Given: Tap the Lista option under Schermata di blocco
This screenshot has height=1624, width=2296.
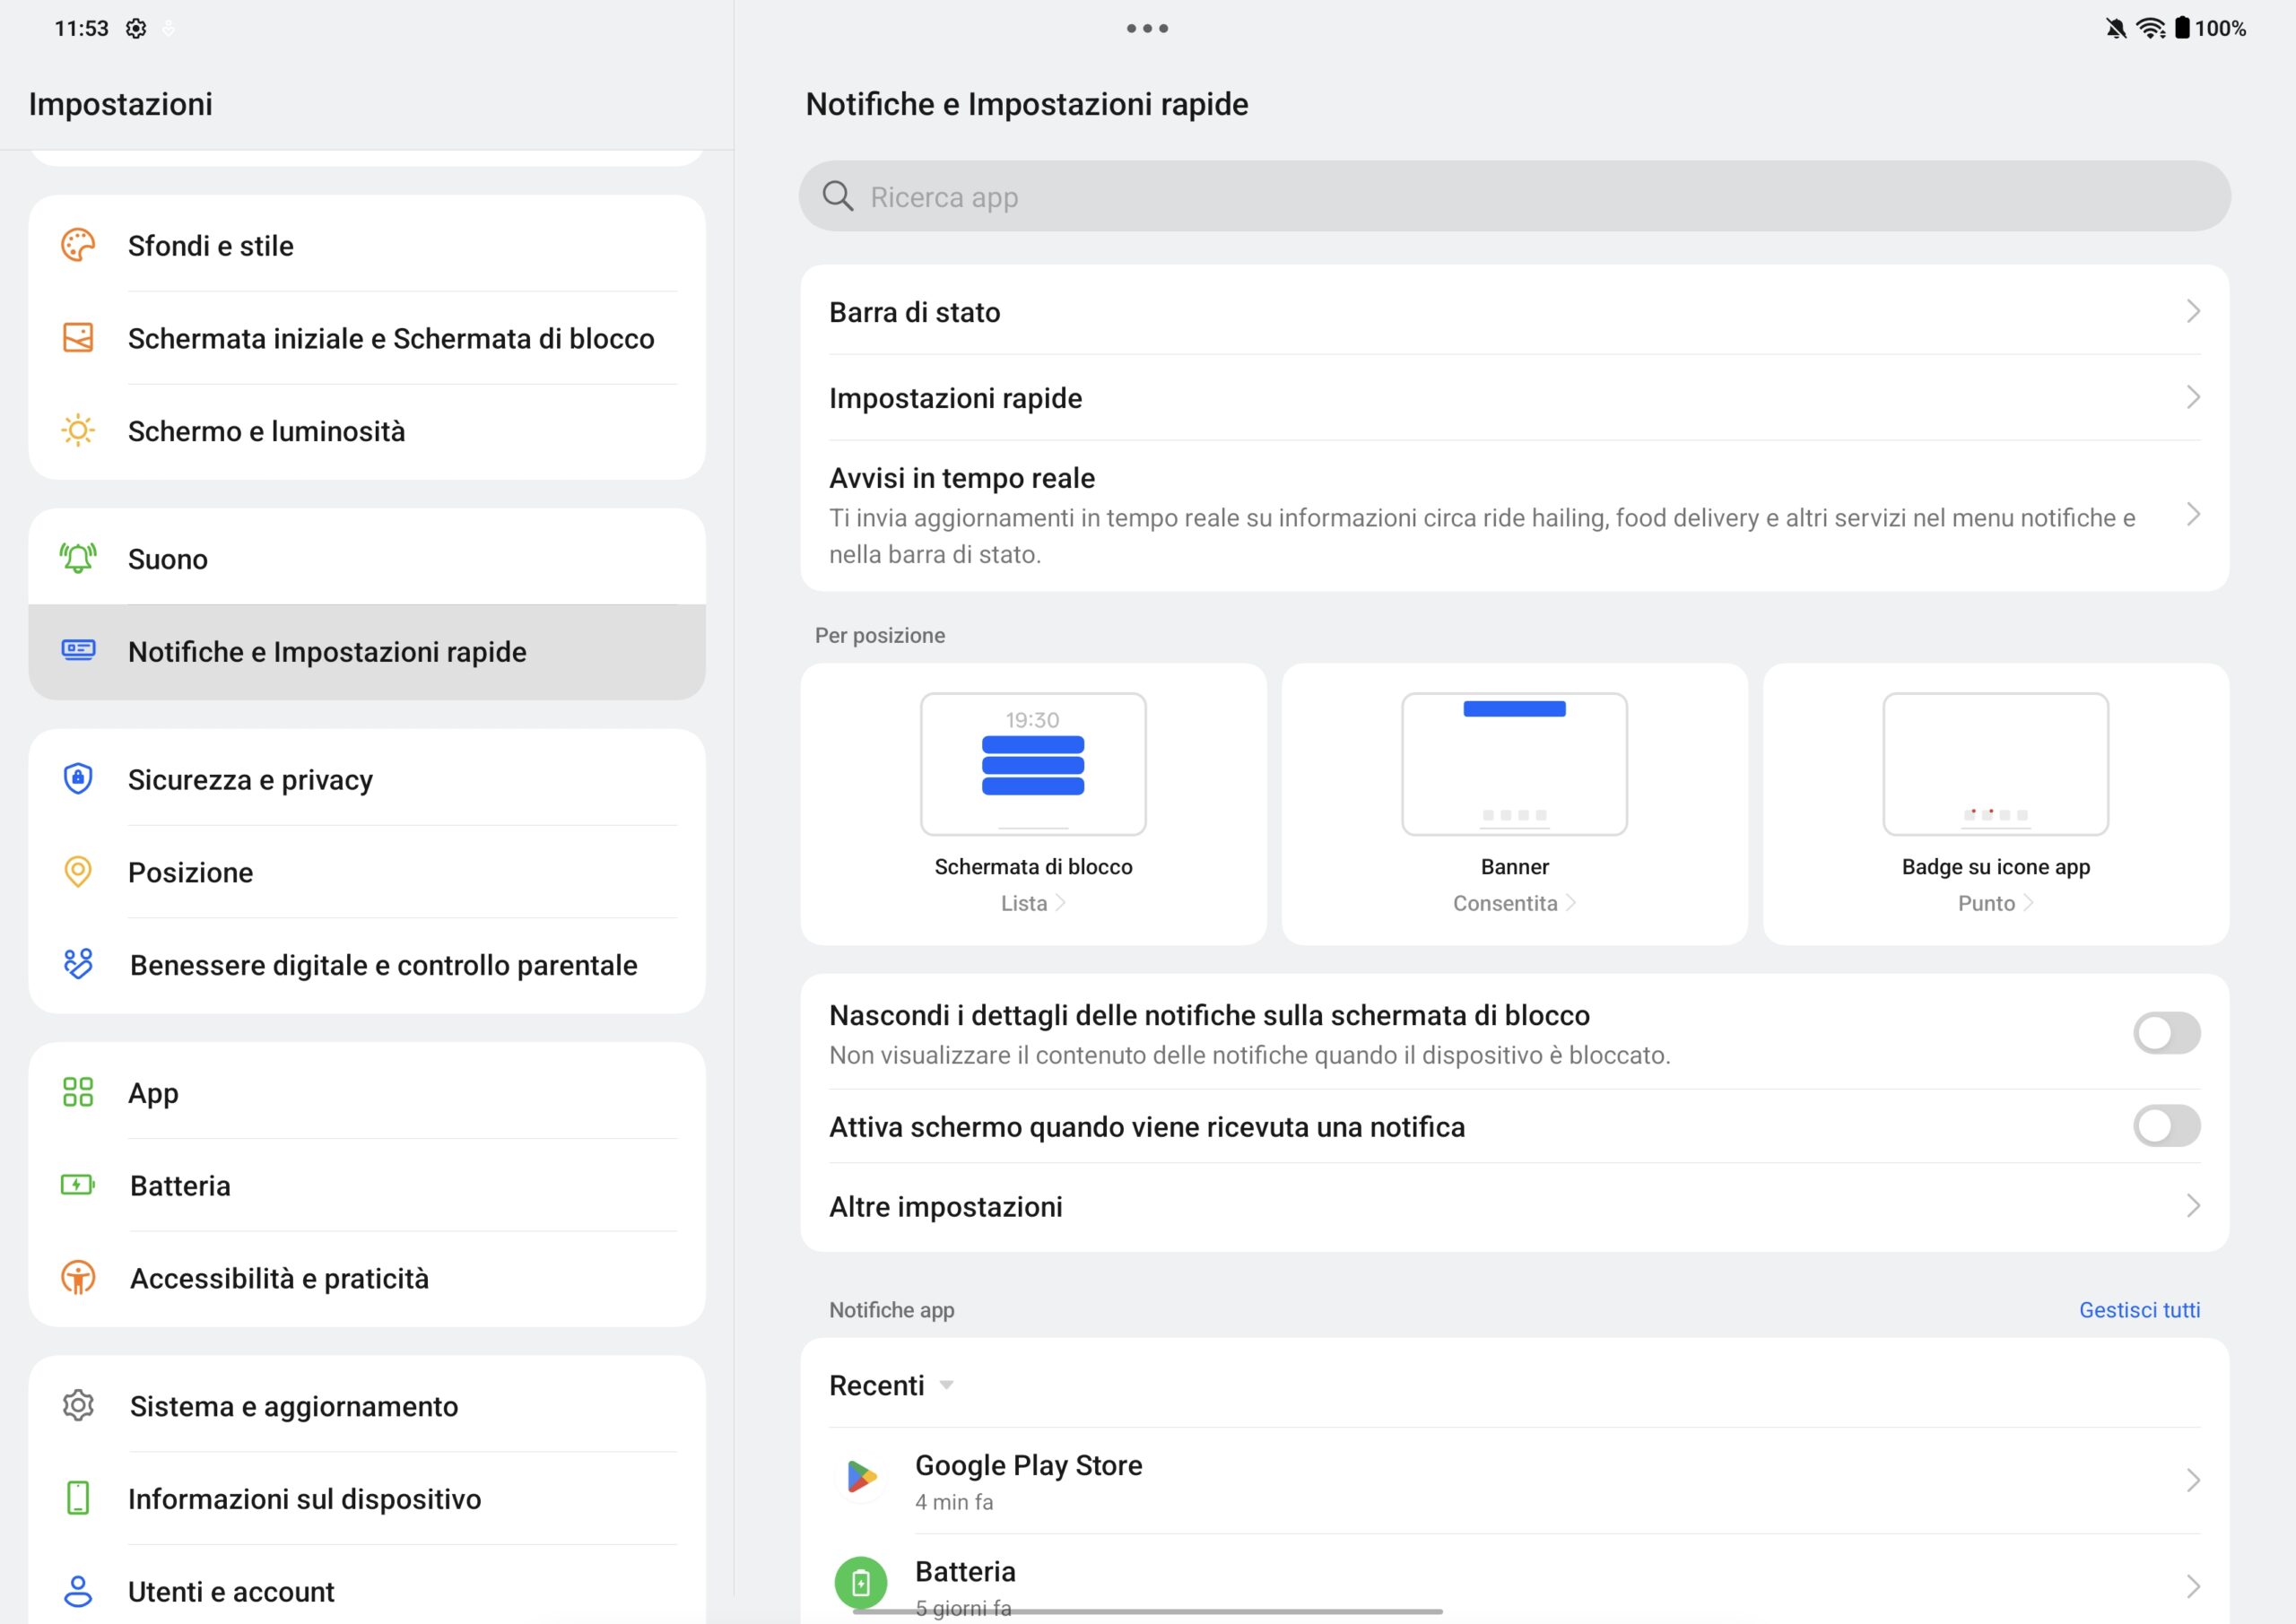Looking at the screenshot, I should tap(1033, 903).
